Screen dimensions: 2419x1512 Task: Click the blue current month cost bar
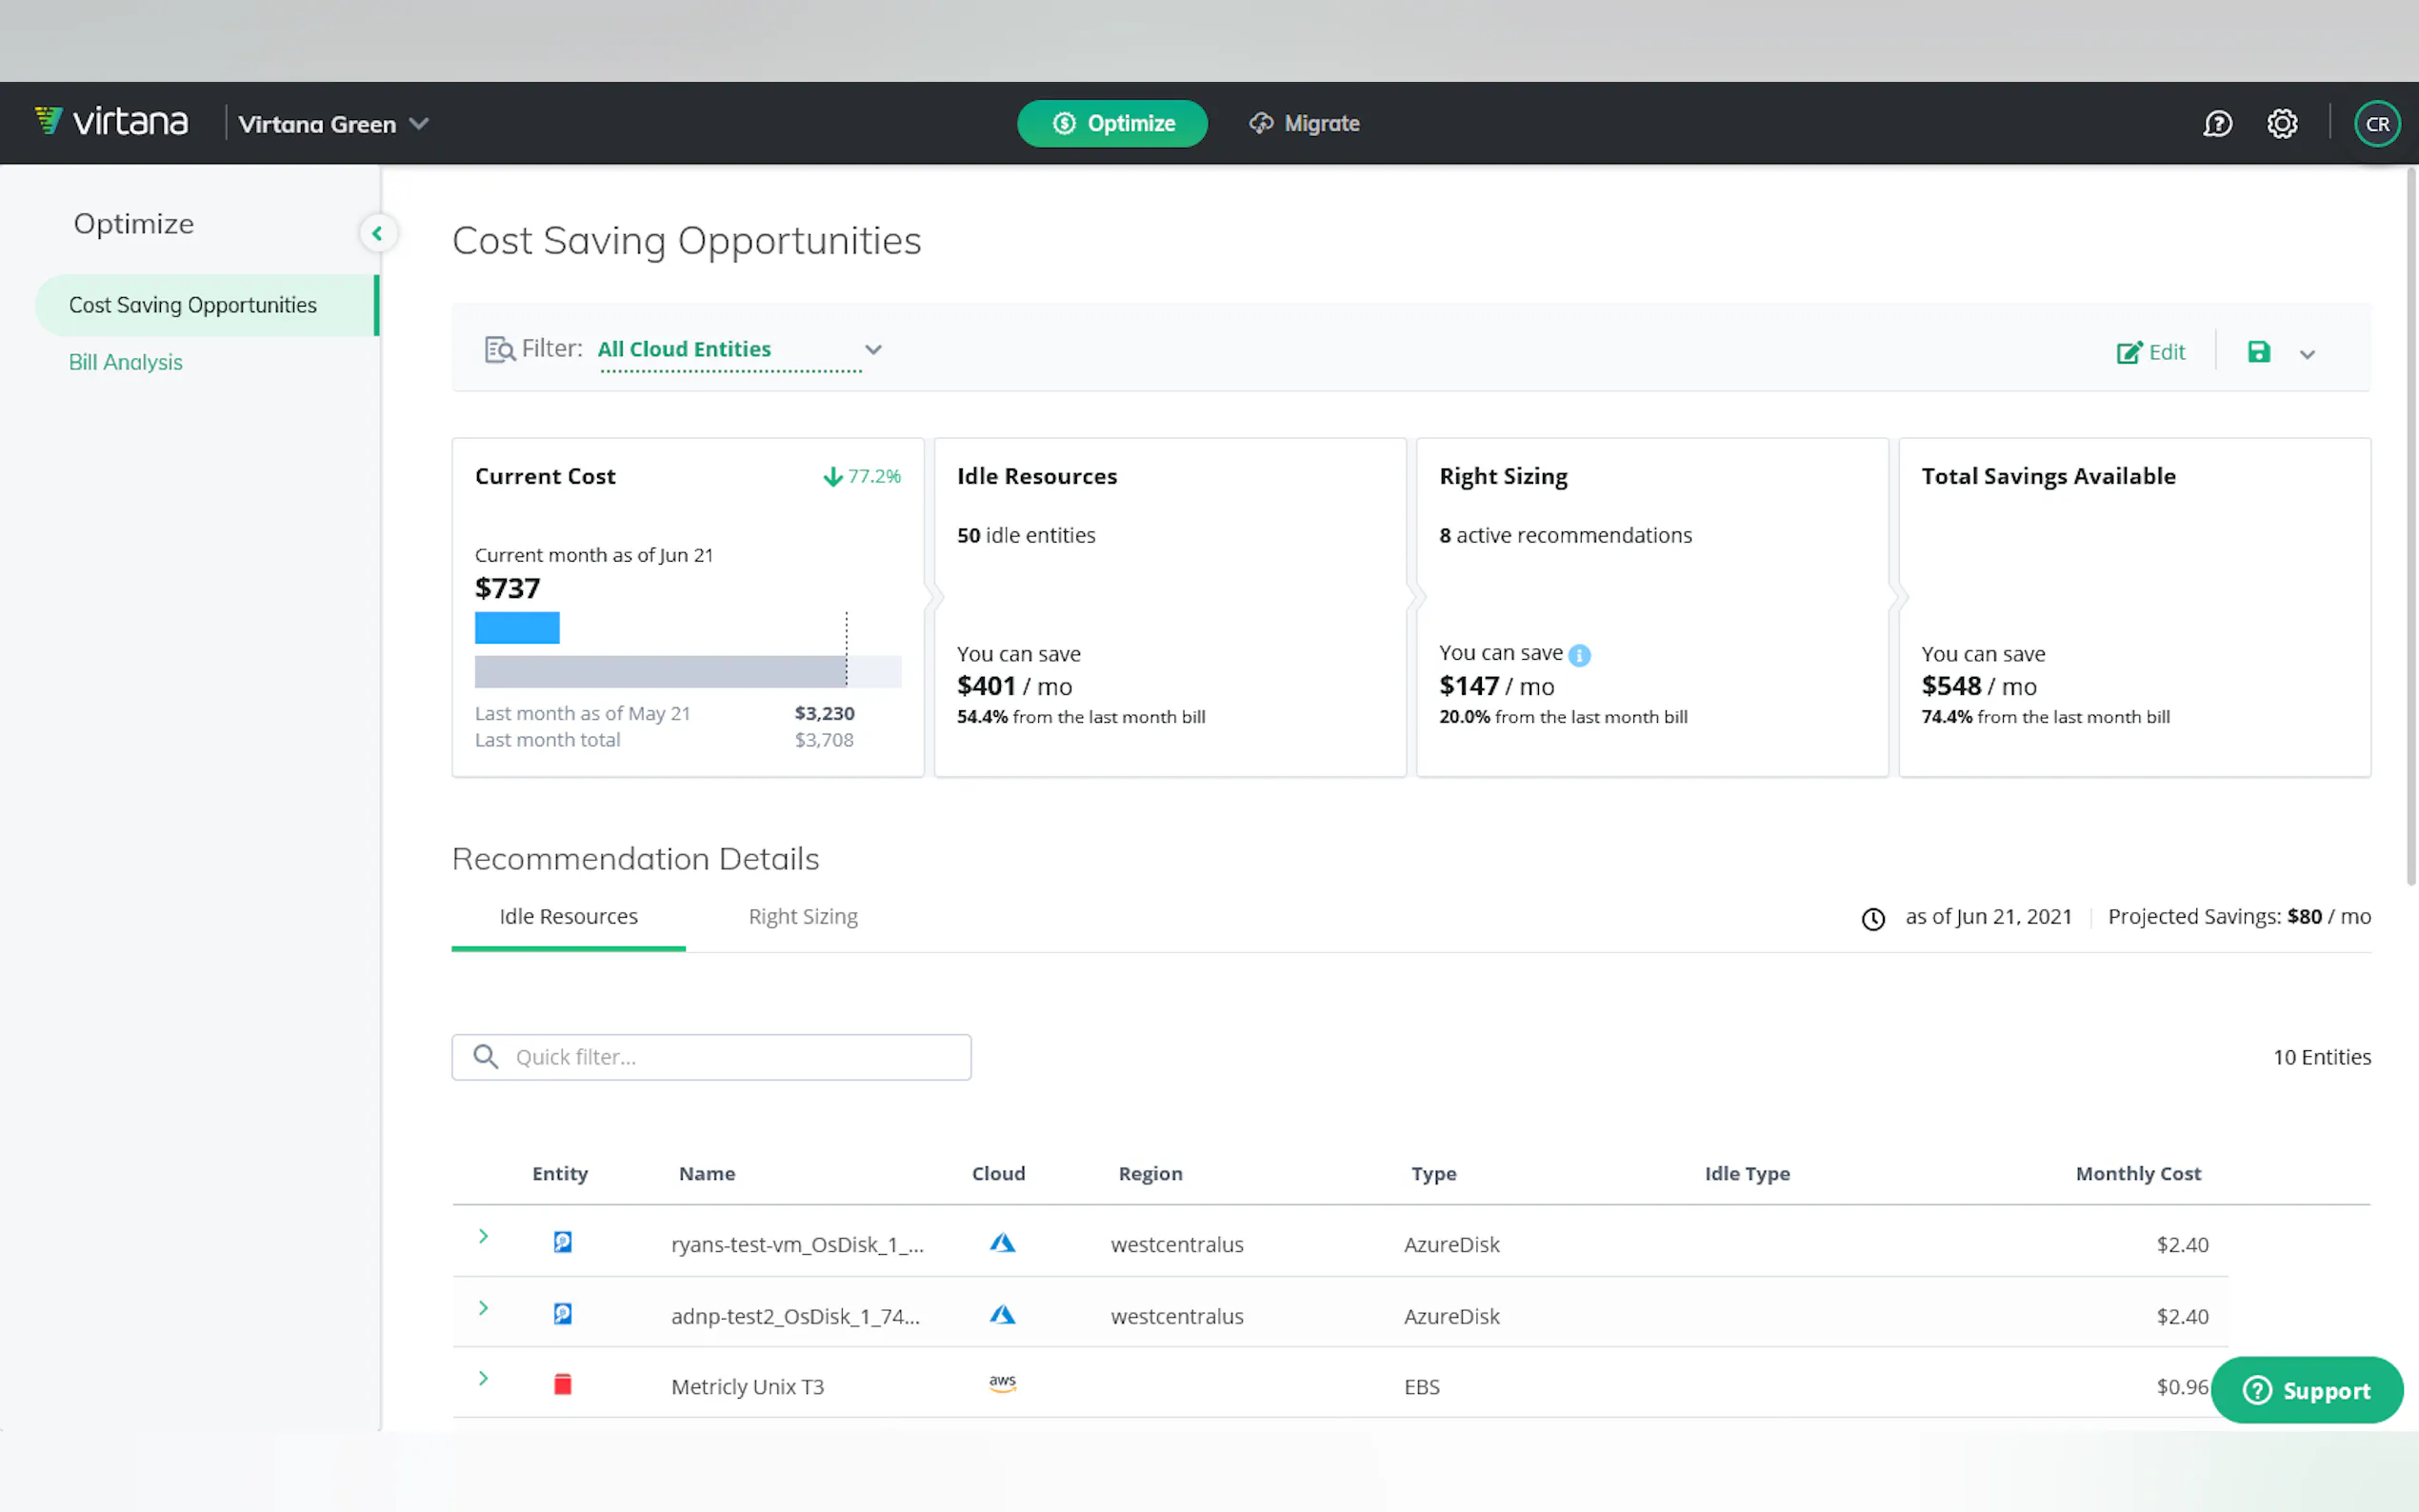(x=517, y=628)
